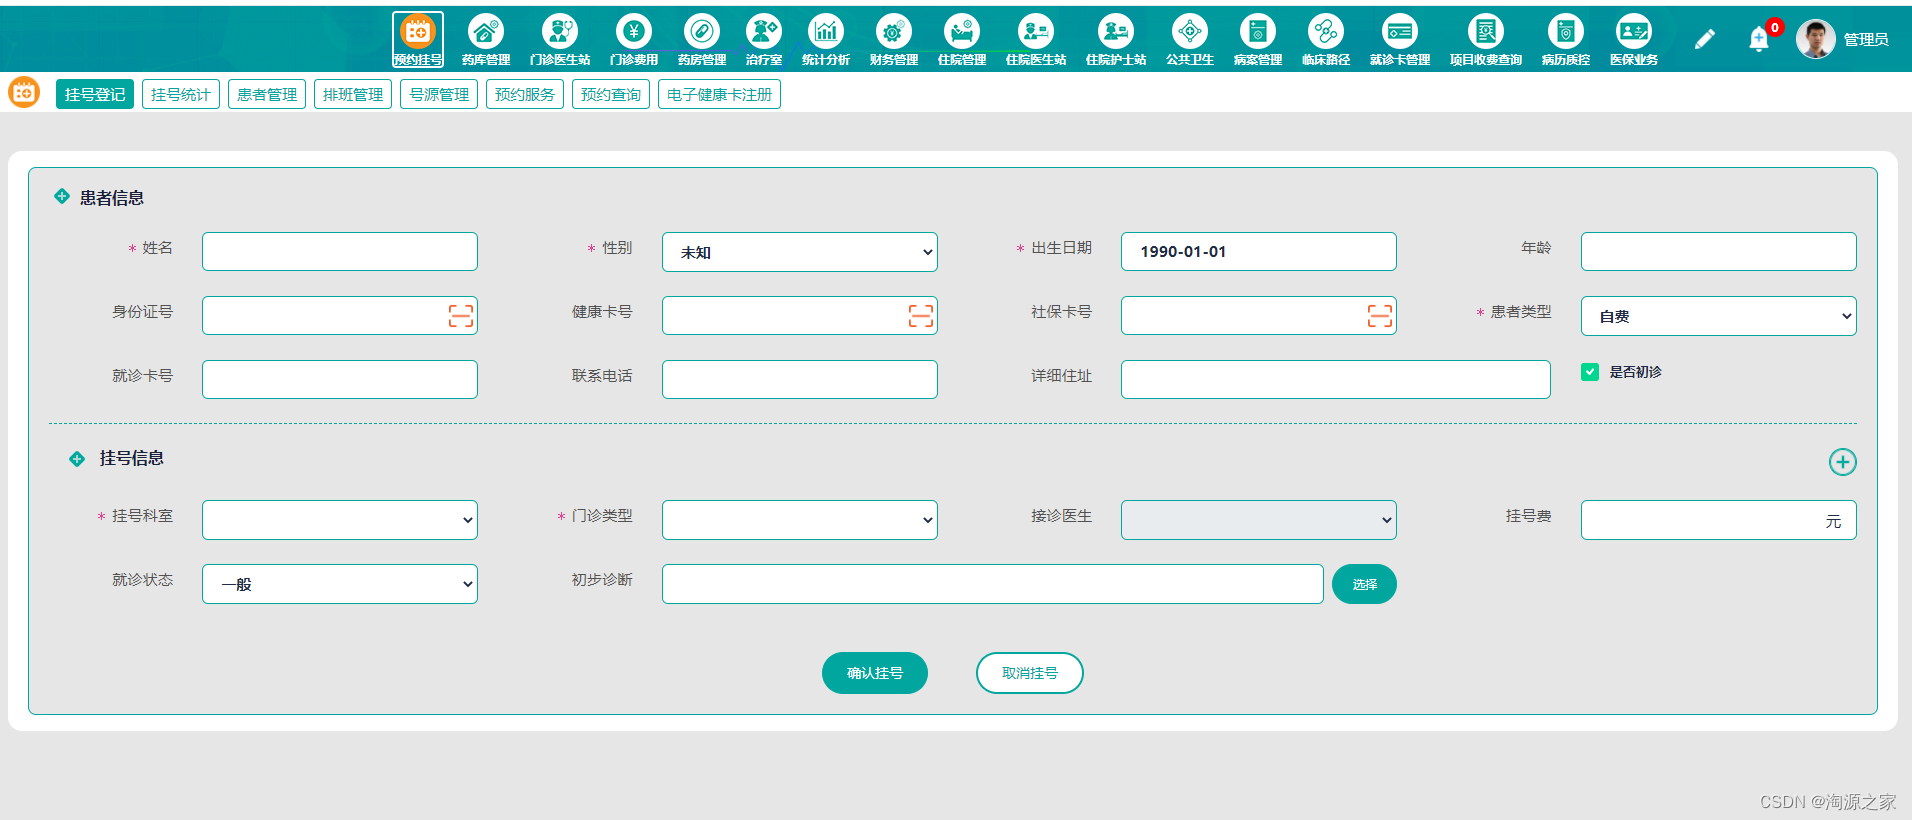Switch to the 预约查询 tab

point(611,94)
